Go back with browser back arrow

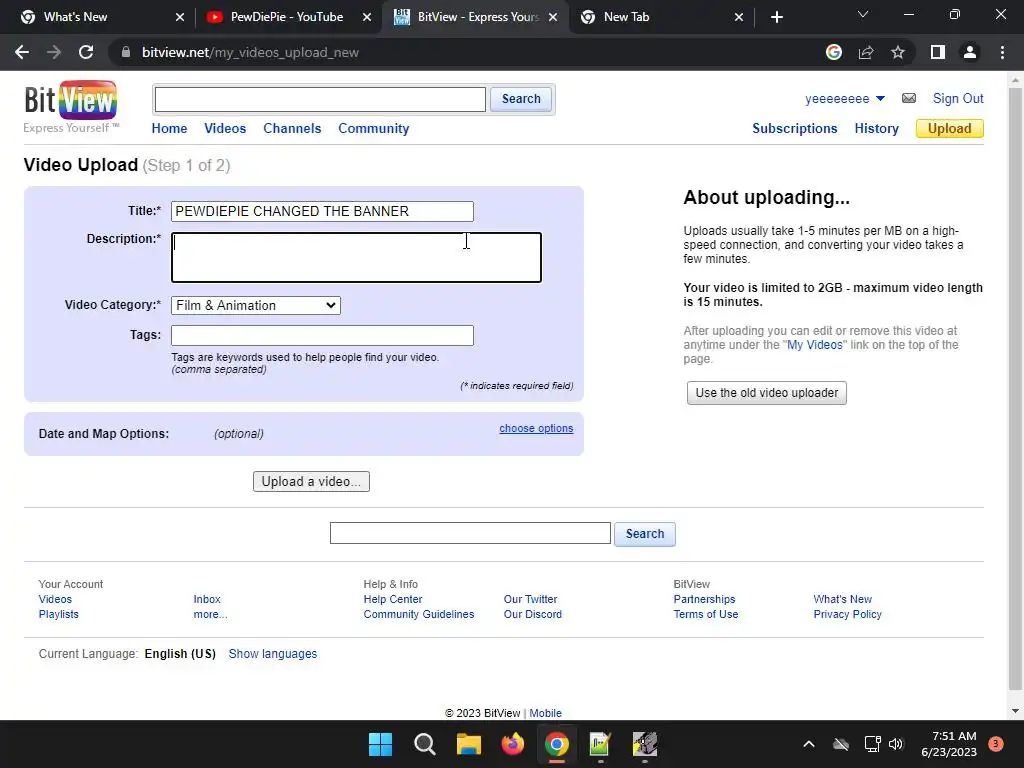tap(22, 52)
